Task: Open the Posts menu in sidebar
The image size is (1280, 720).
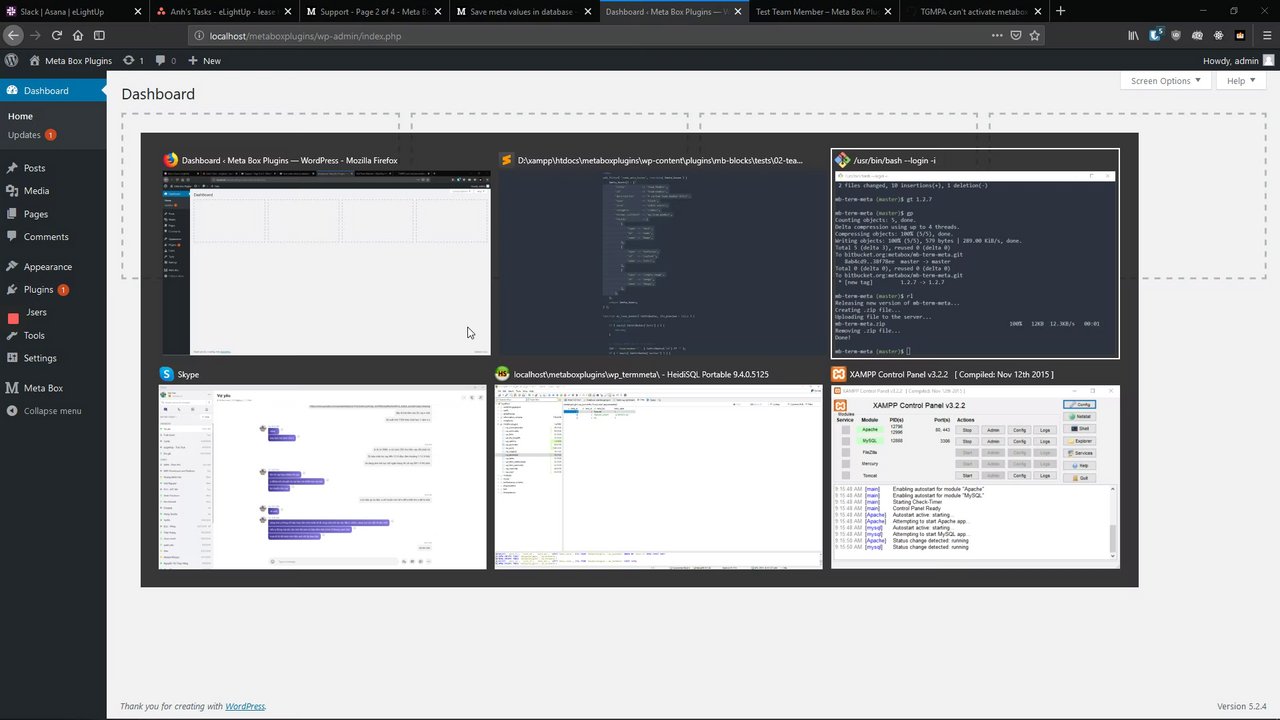Action: coord(53,168)
